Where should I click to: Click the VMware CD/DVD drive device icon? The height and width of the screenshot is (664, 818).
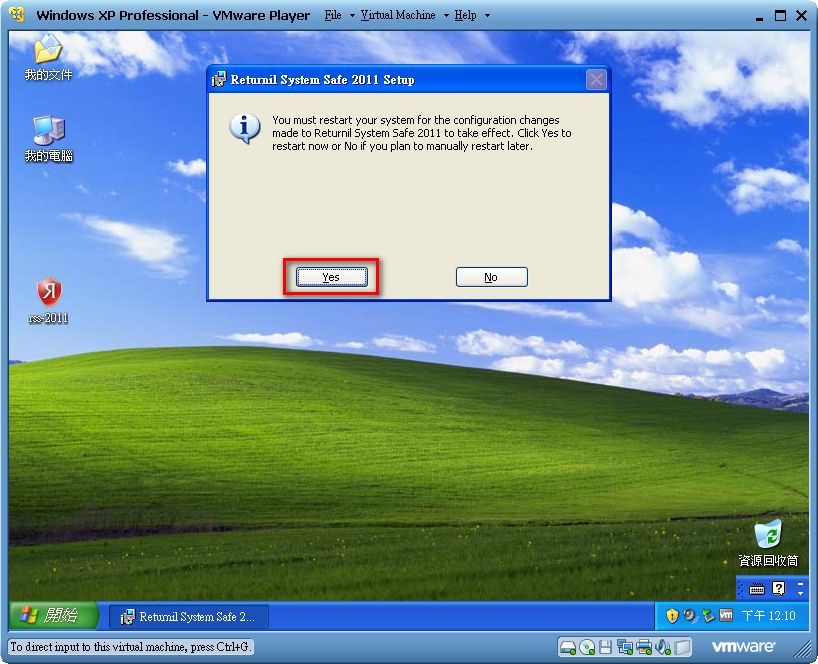587,648
